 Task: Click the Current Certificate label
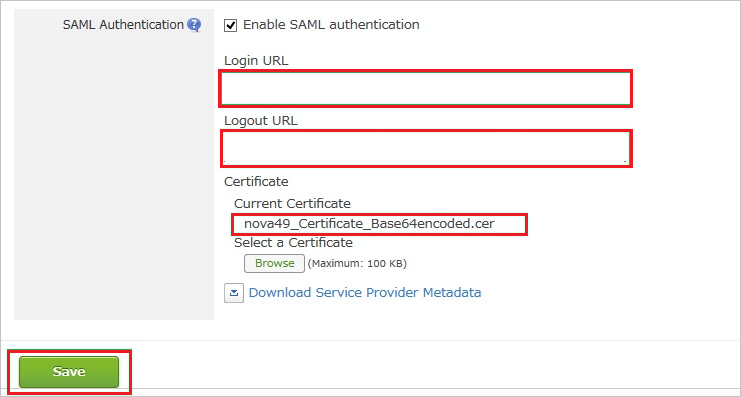(x=293, y=204)
